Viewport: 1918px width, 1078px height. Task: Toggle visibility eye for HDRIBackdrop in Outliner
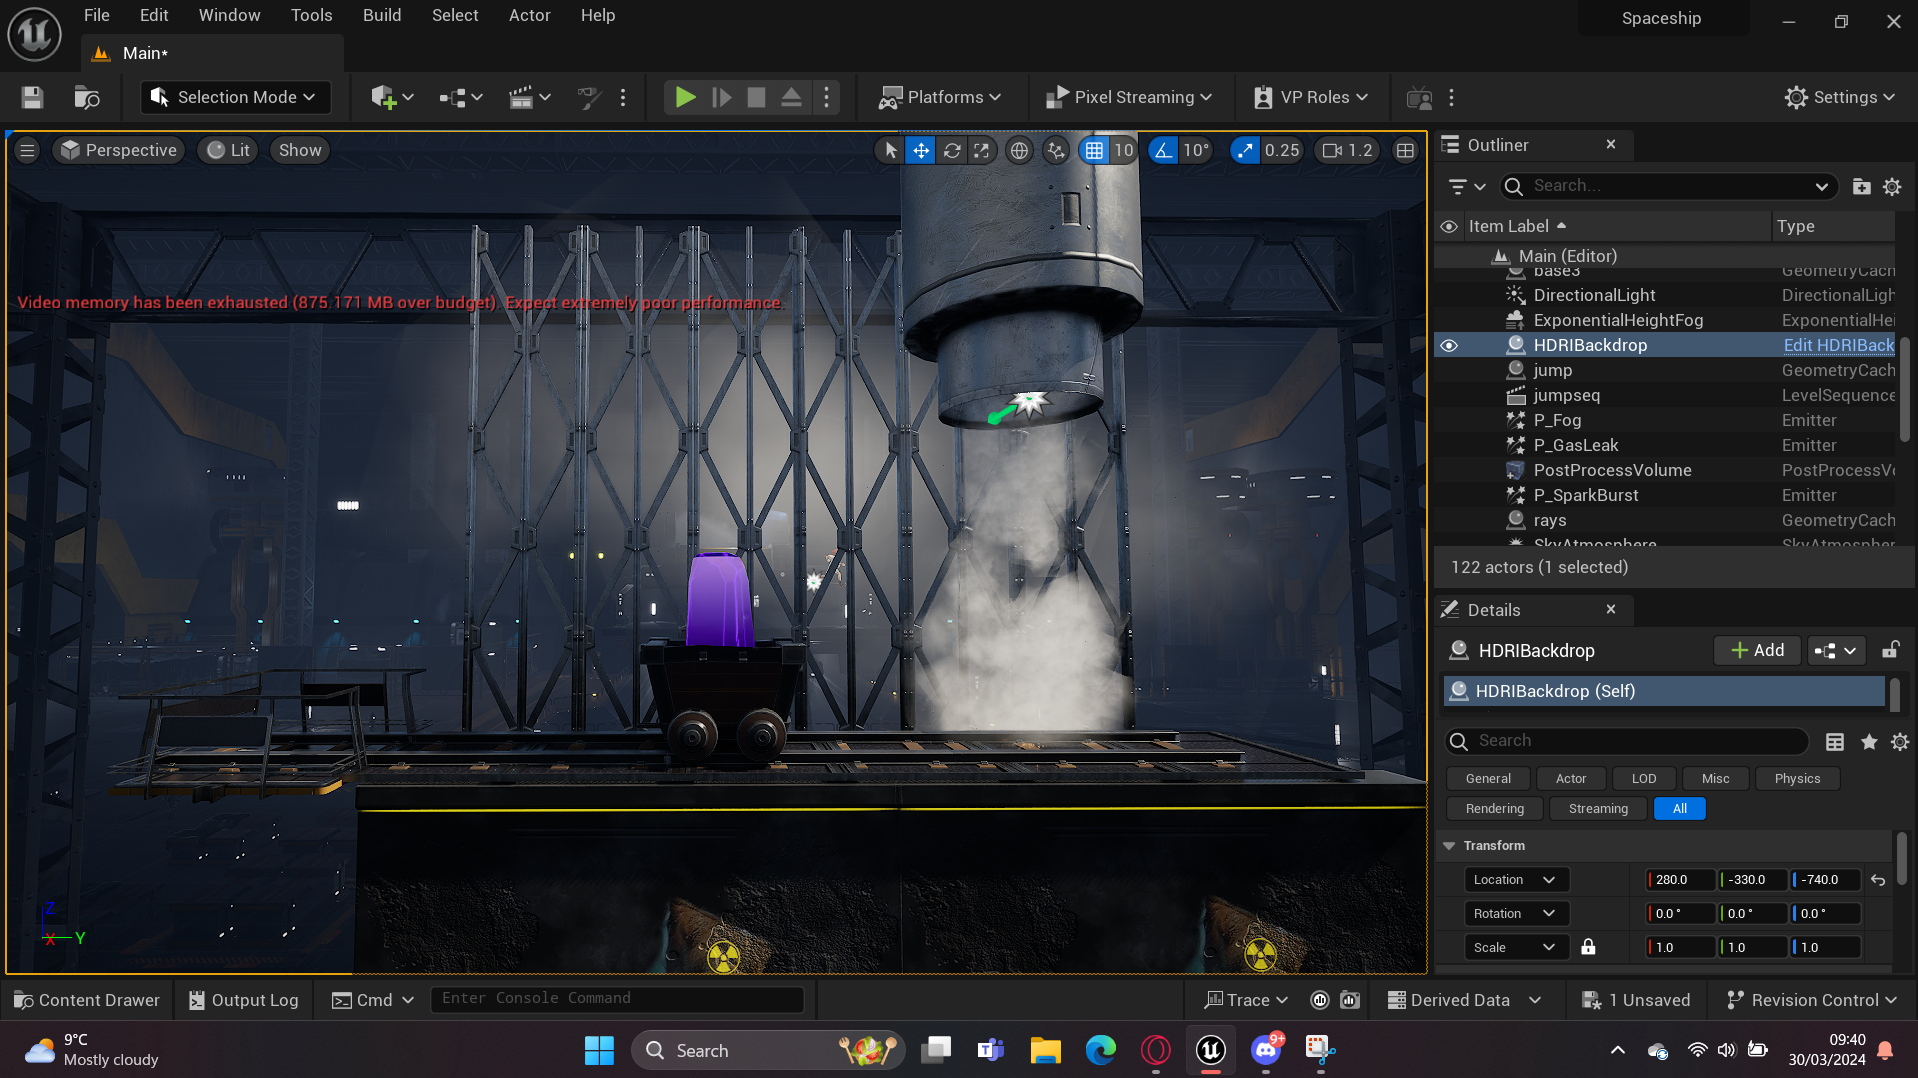1448,345
